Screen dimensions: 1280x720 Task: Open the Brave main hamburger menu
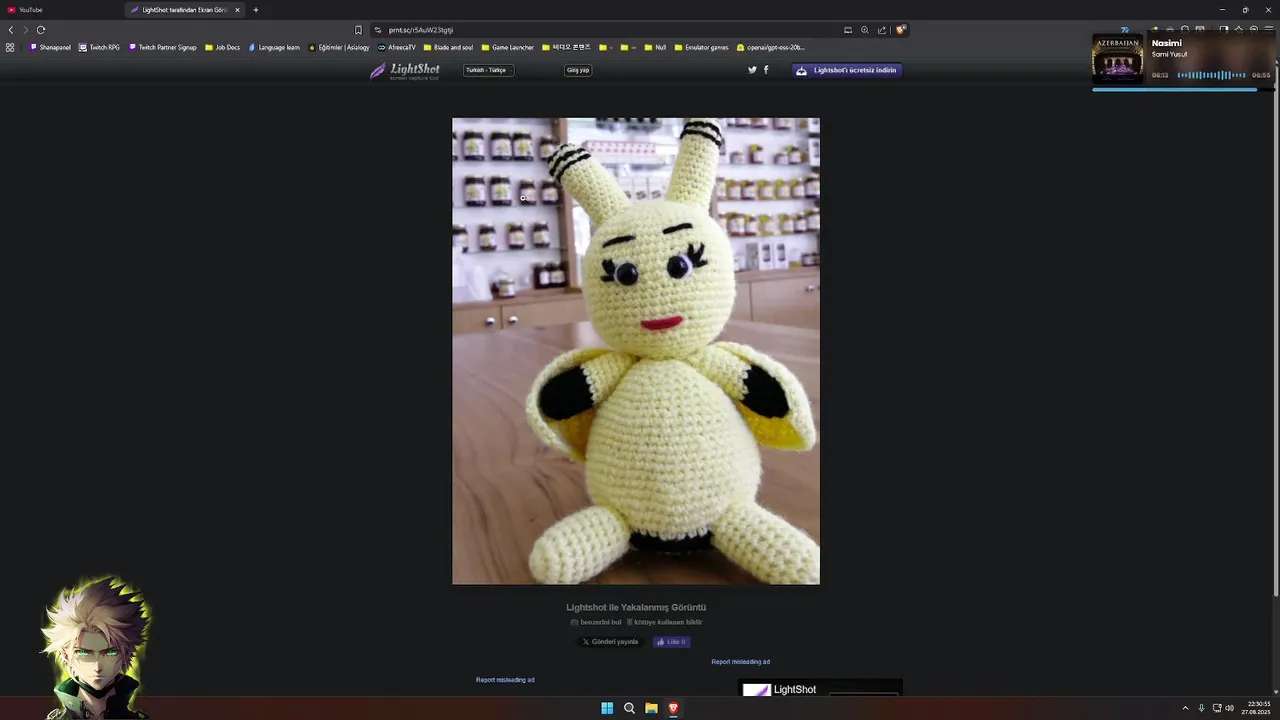point(1269,30)
